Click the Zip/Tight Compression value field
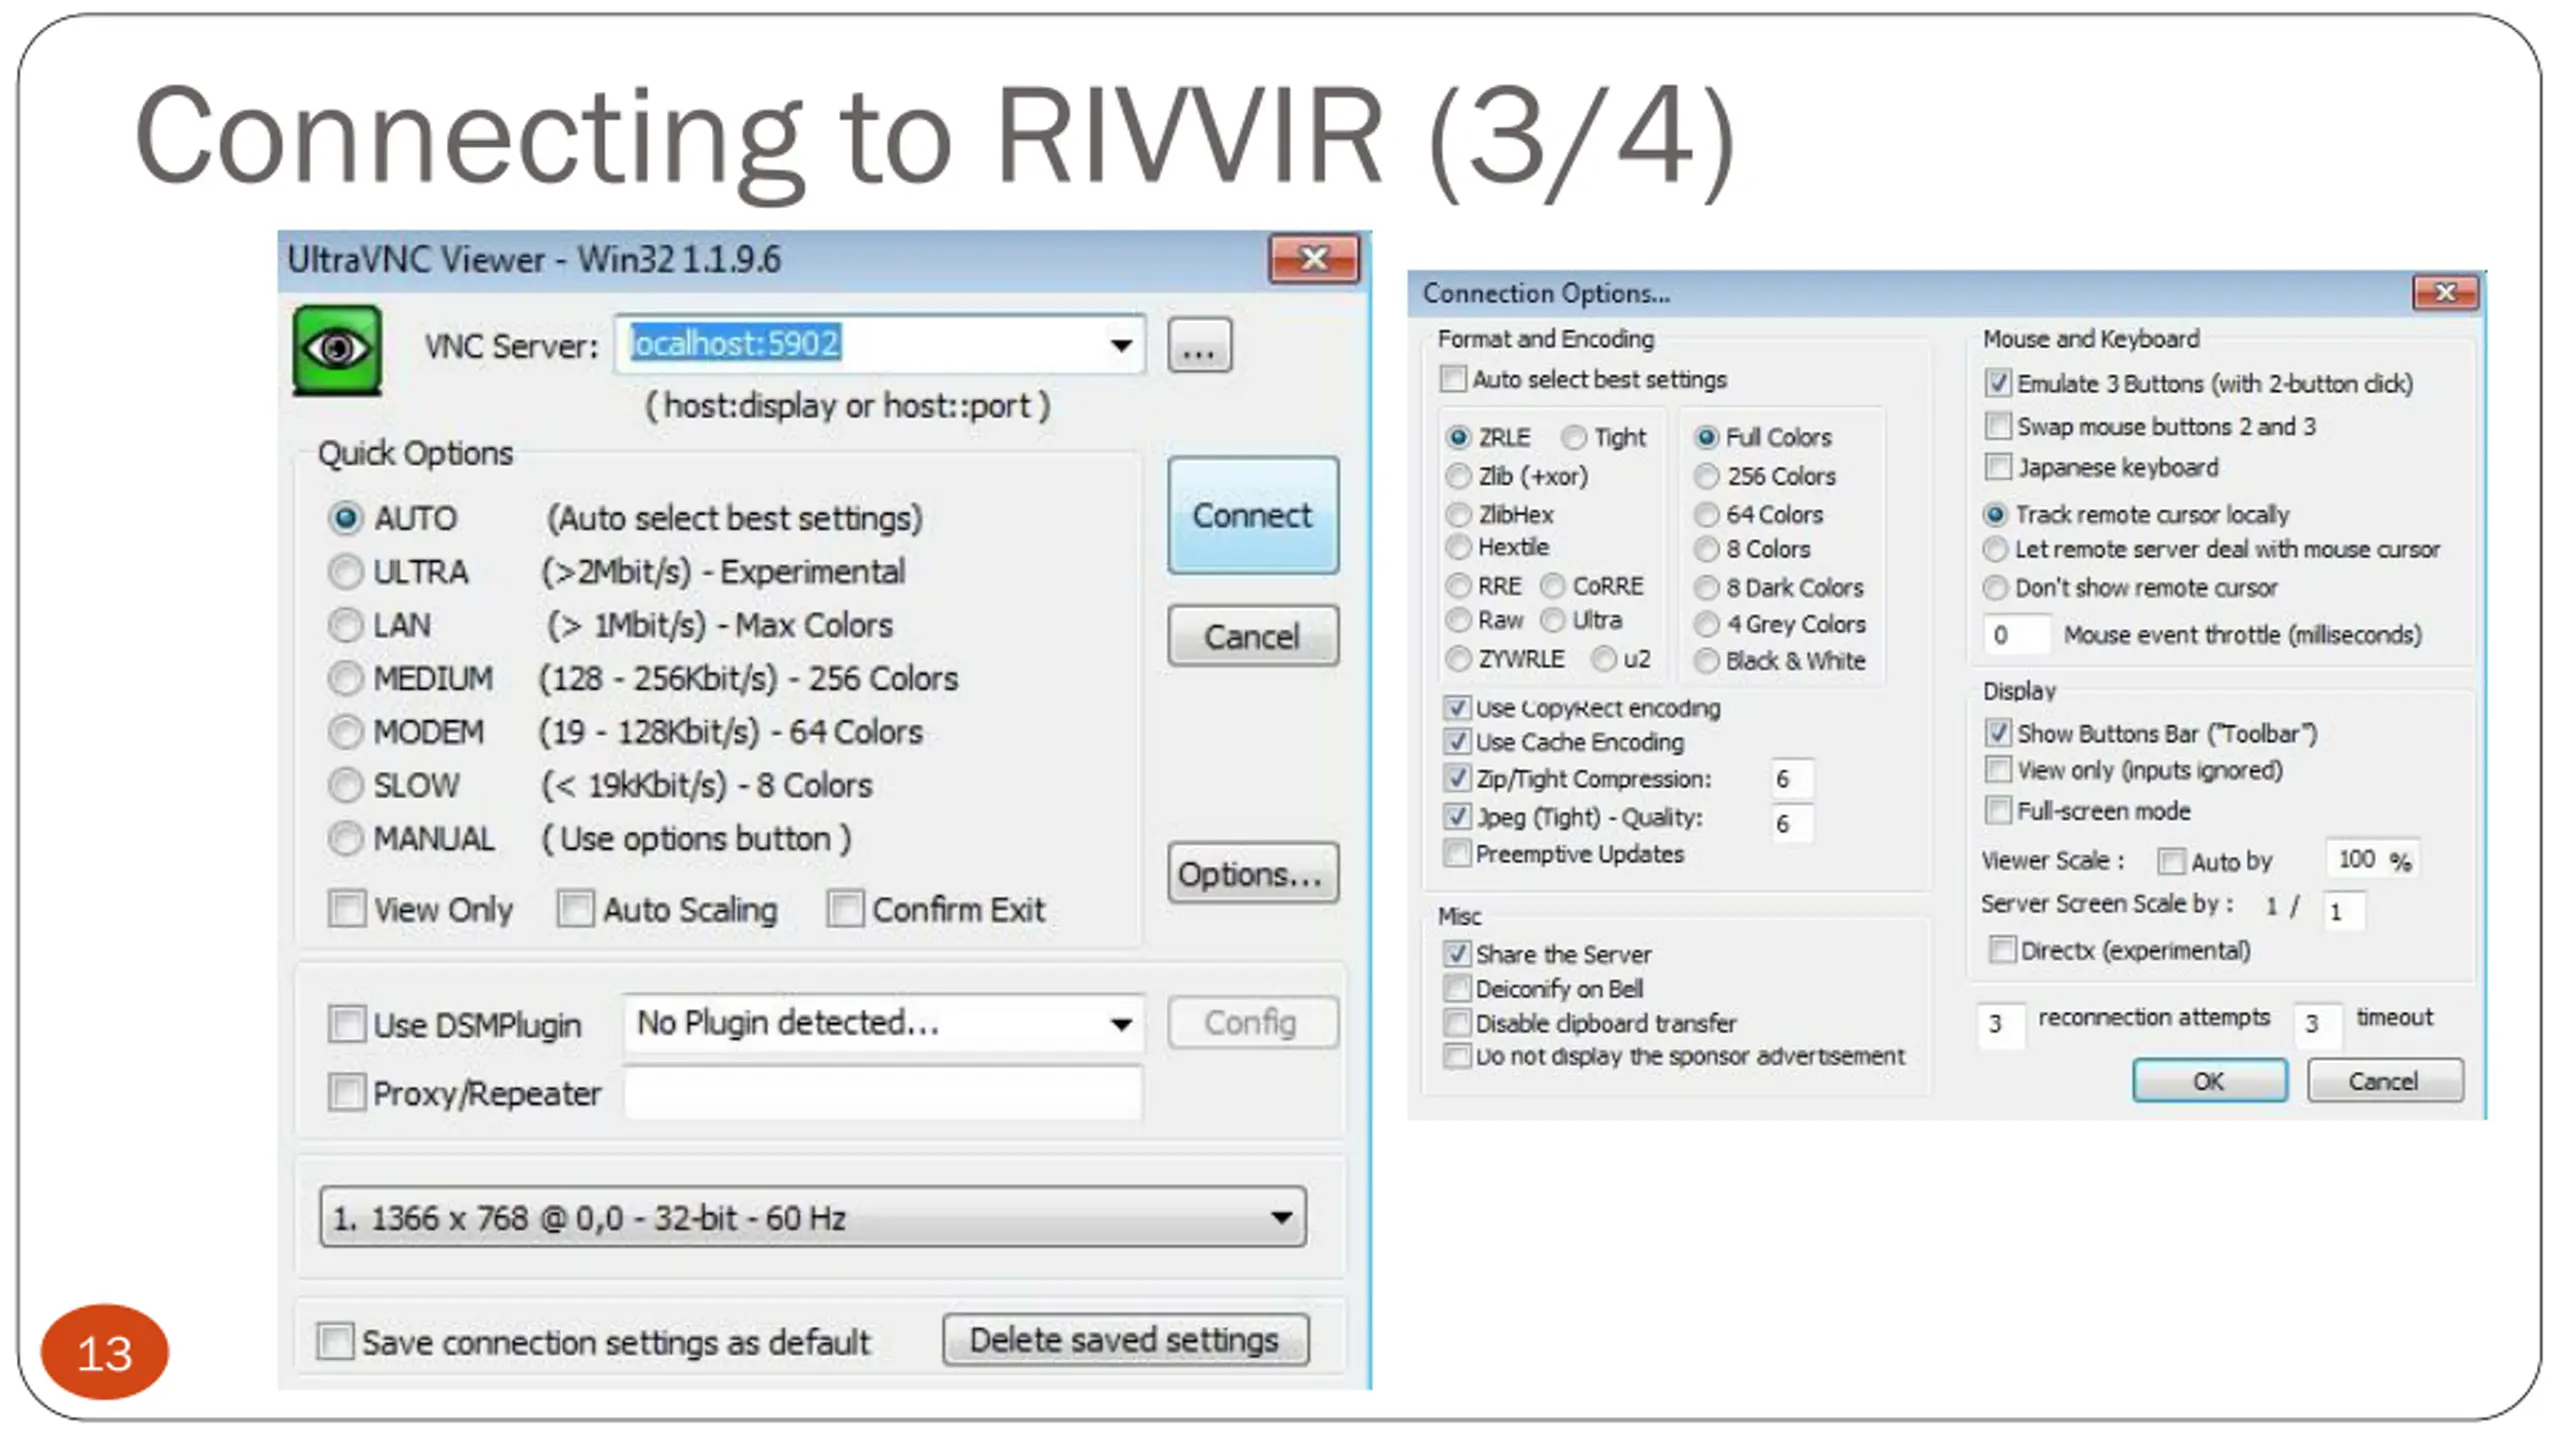Screen dimensions: 2560x1440 [1790, 779]
